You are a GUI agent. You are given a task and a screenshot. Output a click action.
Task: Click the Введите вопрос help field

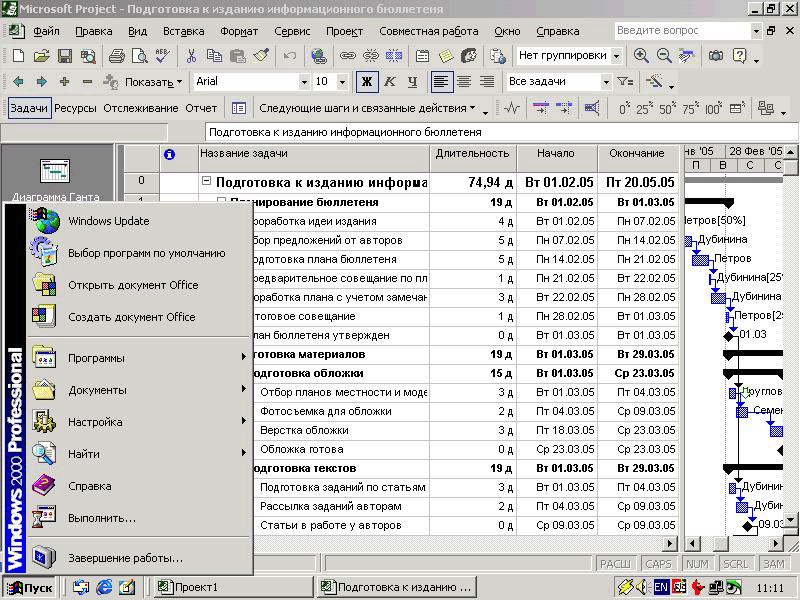(x=683, y=31)
